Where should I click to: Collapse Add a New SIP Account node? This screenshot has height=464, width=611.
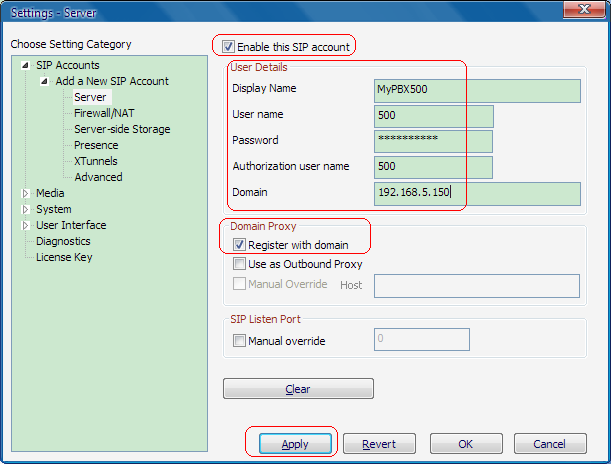(x=44, y=82)
